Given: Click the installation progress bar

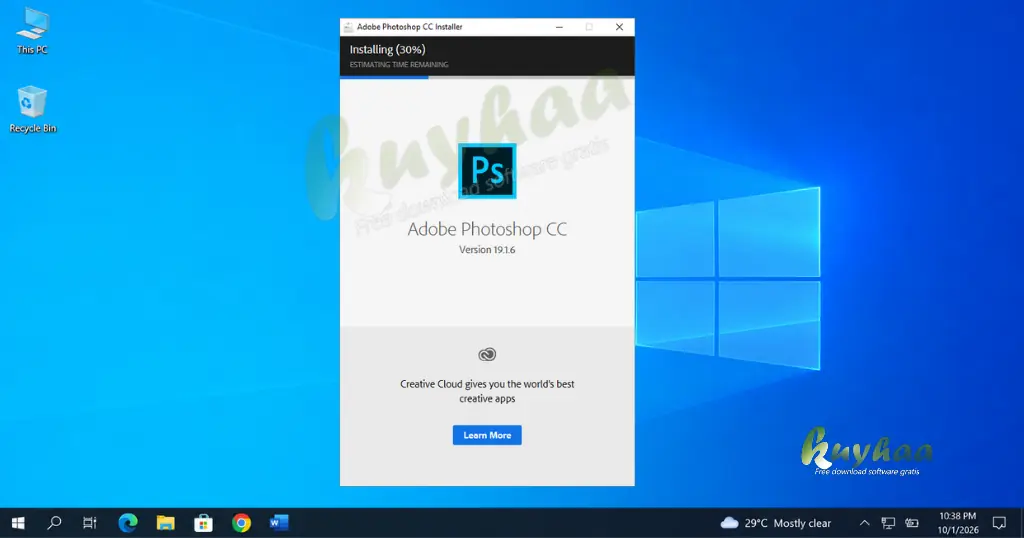Looking at the screenshot, I should tap(487, 77).
